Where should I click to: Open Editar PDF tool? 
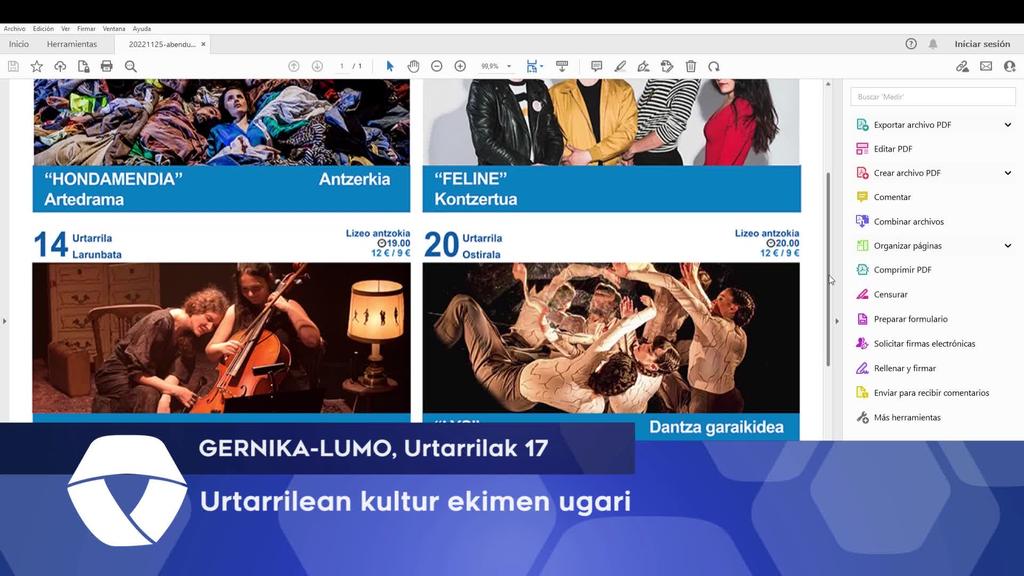[893, 149]
